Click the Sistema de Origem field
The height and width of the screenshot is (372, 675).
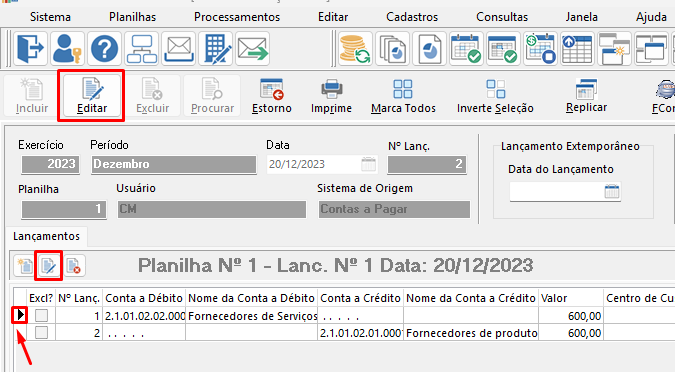394,209
